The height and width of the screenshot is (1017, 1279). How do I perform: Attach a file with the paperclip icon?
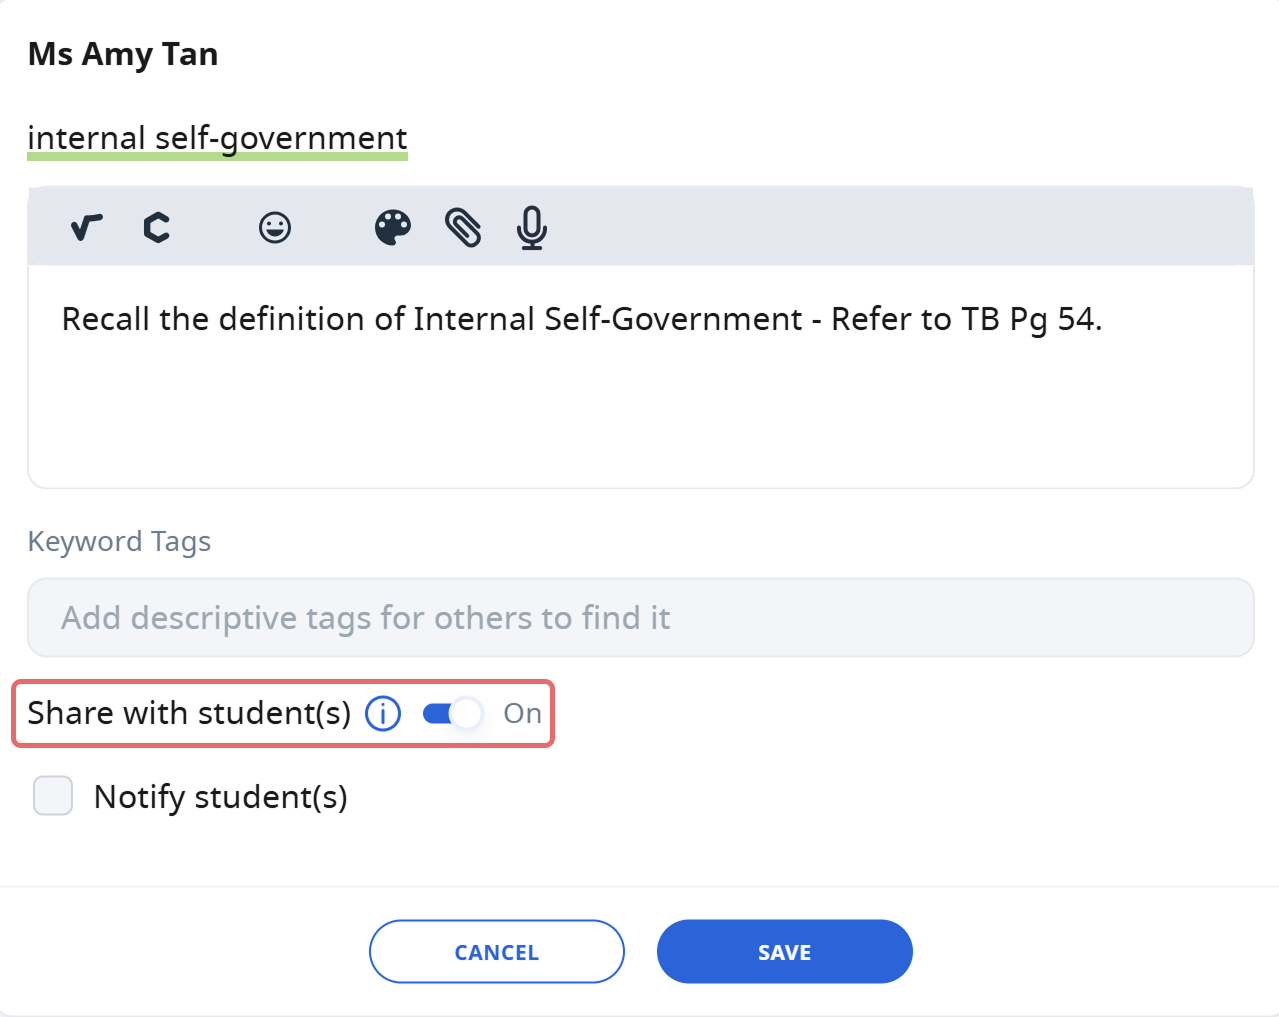(463, 227)
